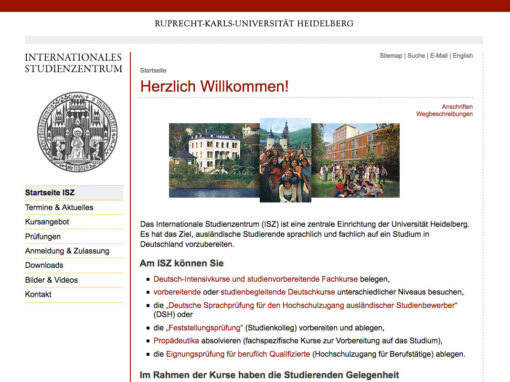
Task: Click Ruprecht-Karls-Universität Heidelberg header
Action: click(254, 23)
